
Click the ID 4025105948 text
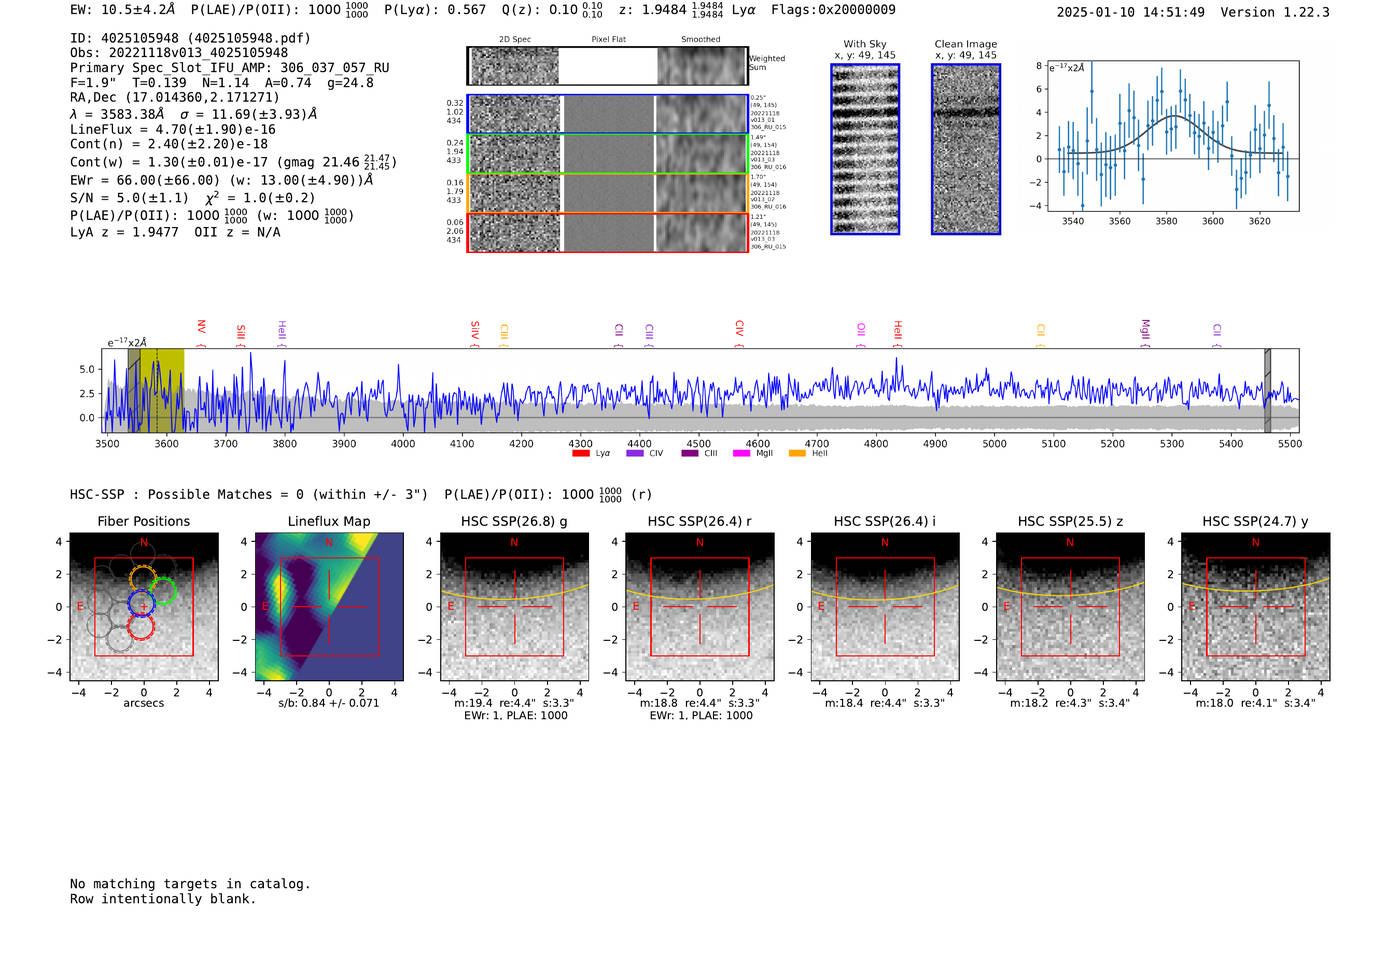coord(190,38)
